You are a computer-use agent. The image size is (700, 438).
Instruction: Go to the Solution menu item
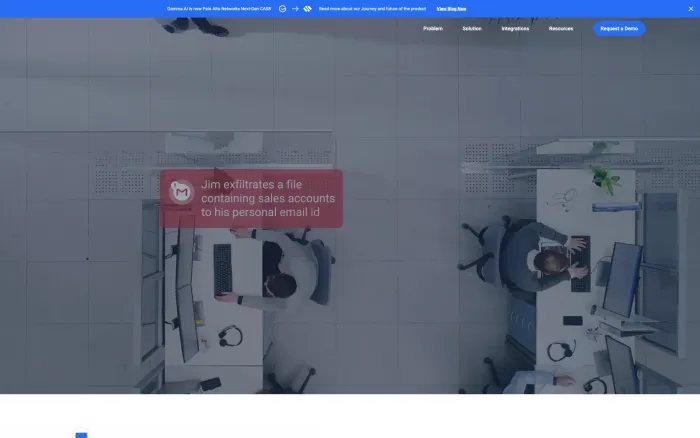tap(472, 29)
